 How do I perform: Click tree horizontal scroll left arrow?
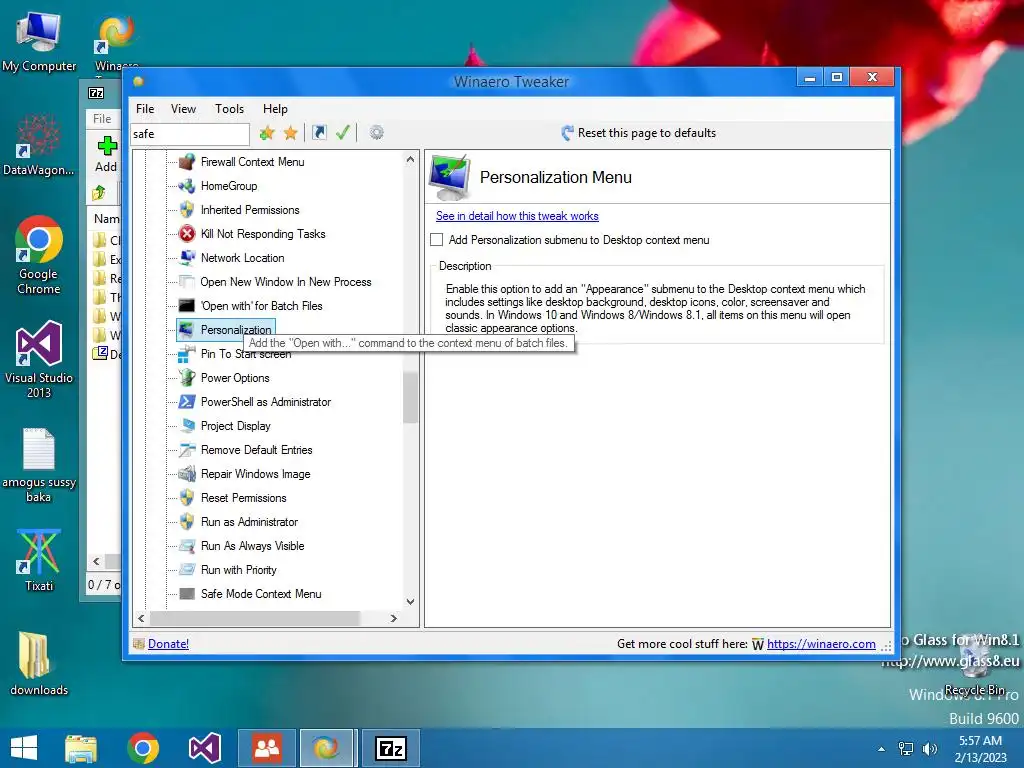tap(141, 618)
